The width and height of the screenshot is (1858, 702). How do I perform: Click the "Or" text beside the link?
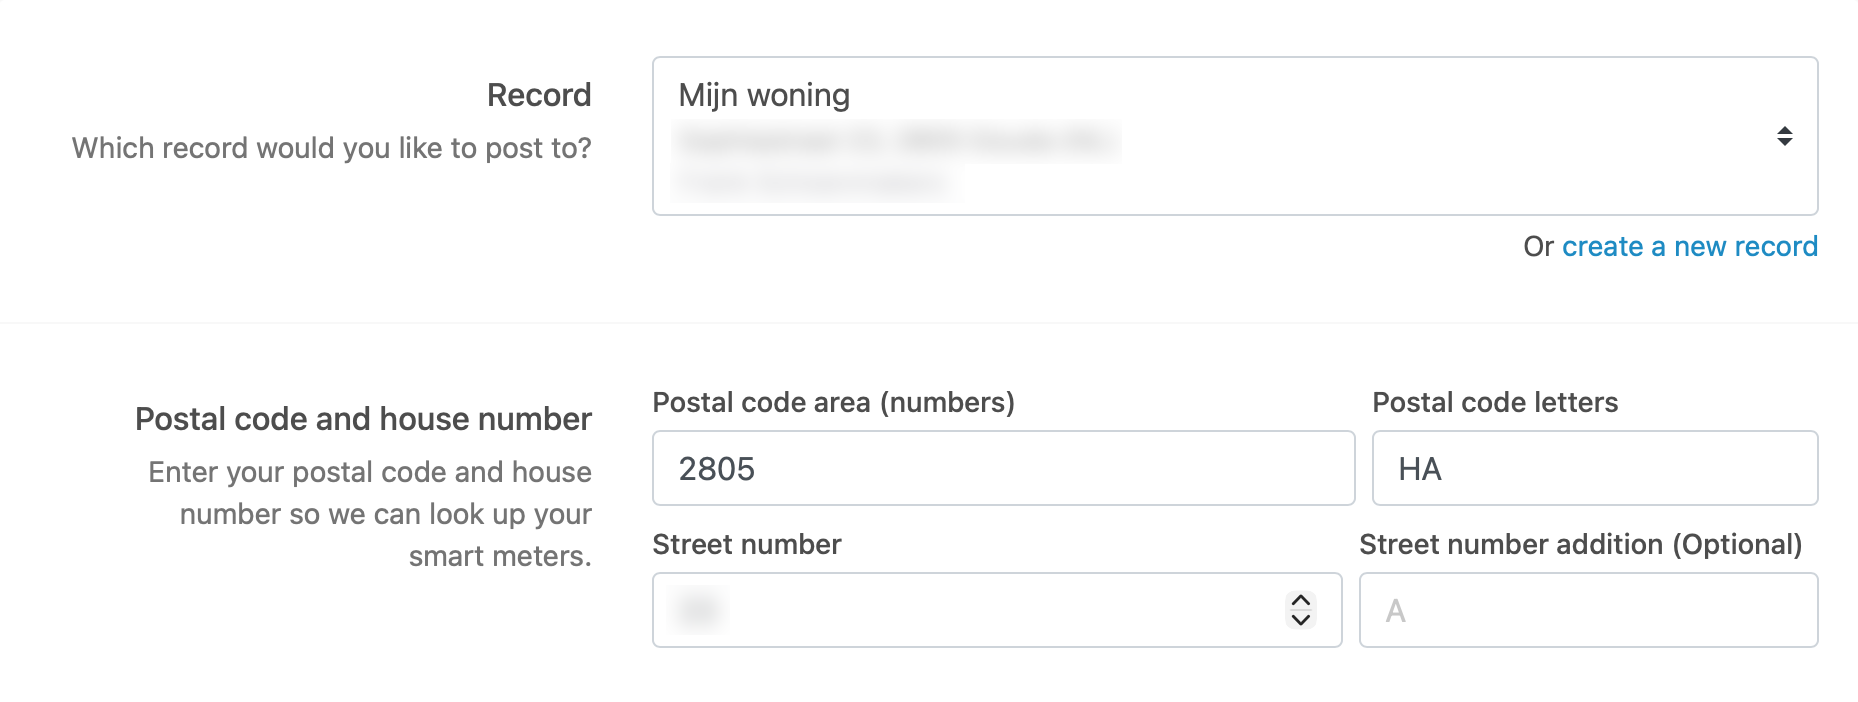1538,247
